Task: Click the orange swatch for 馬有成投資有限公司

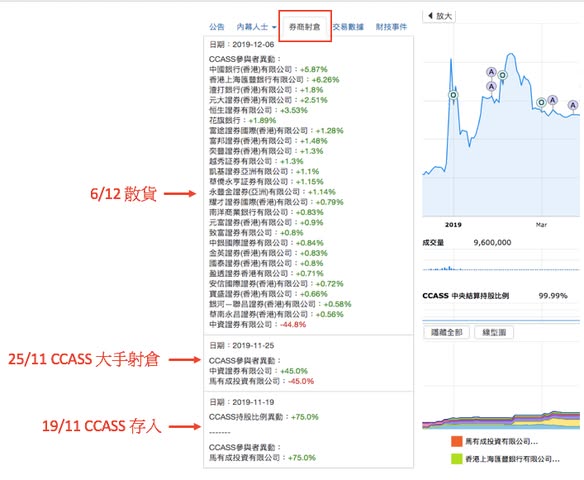Action: [x=457, y=441]
